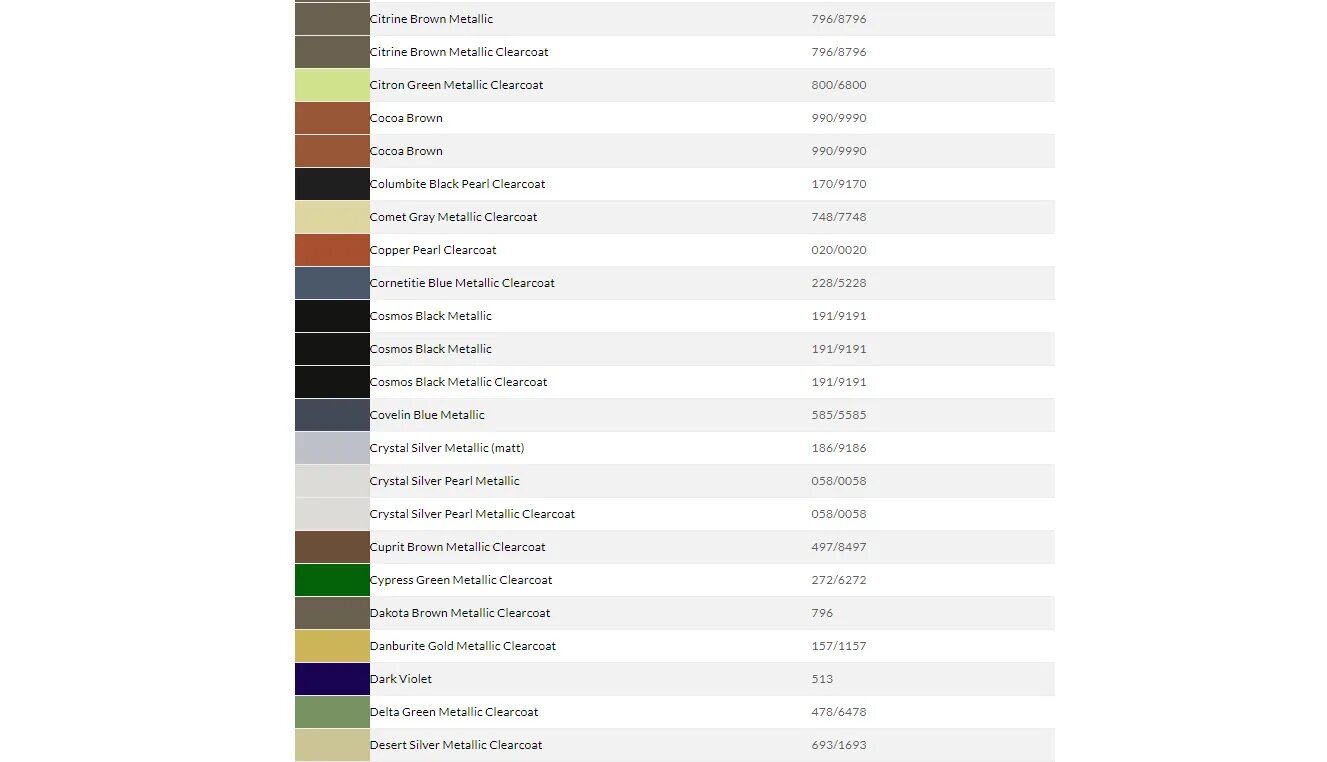Choose the Dark Violet color swatch
1327x762 pixels.
tap(332, 679)
